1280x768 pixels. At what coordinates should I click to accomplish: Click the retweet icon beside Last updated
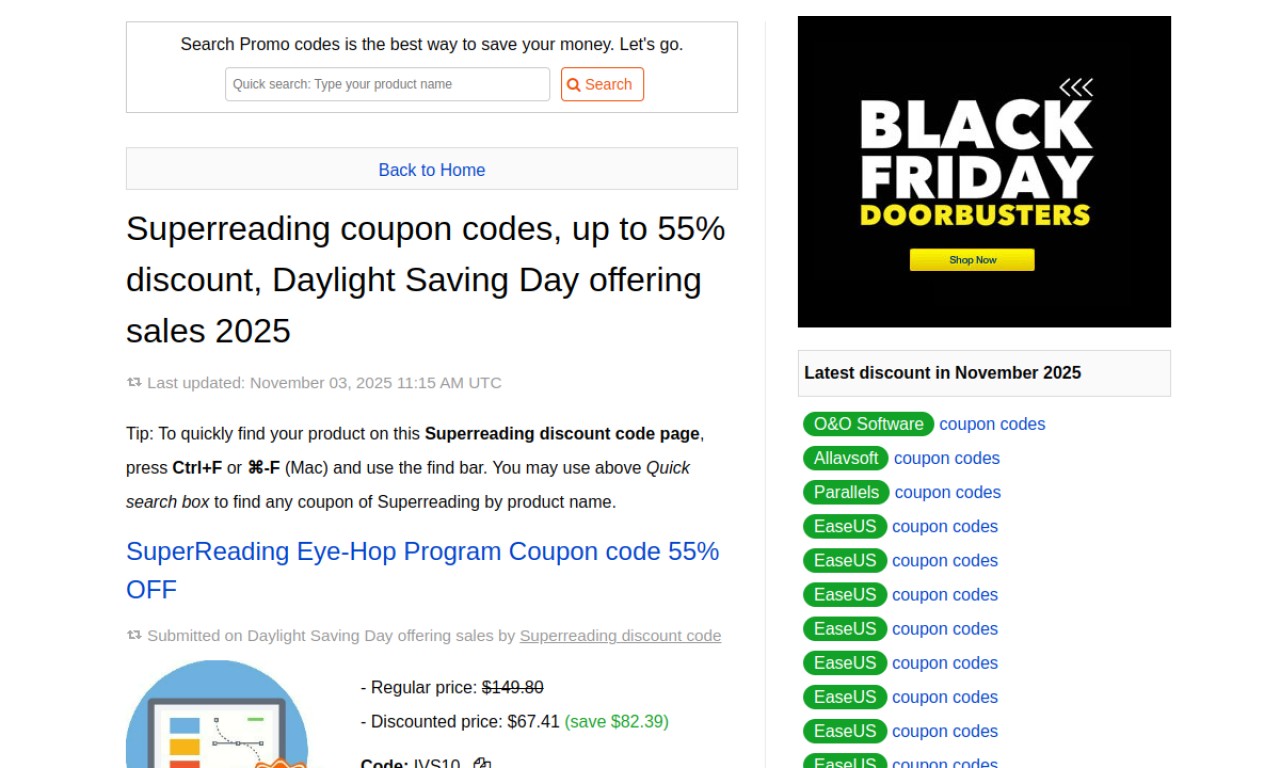[x=134, y=382]
